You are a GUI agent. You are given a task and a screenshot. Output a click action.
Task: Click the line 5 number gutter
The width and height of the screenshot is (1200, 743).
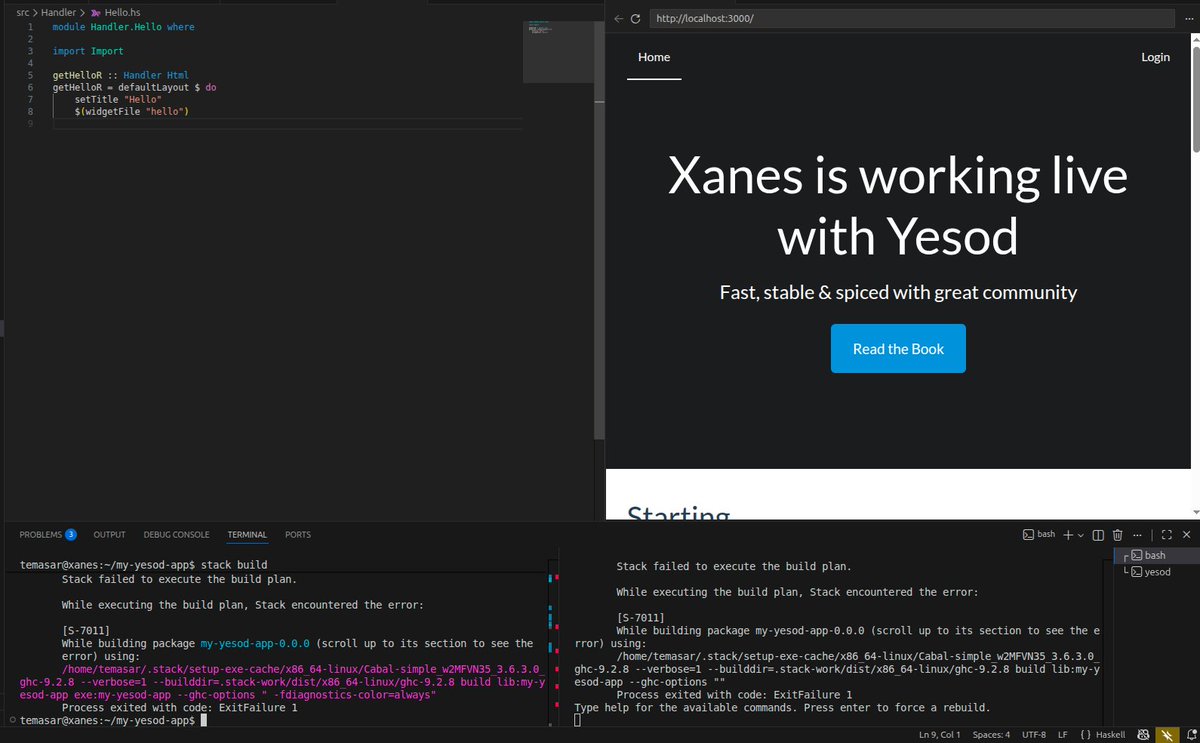[30, 75]
